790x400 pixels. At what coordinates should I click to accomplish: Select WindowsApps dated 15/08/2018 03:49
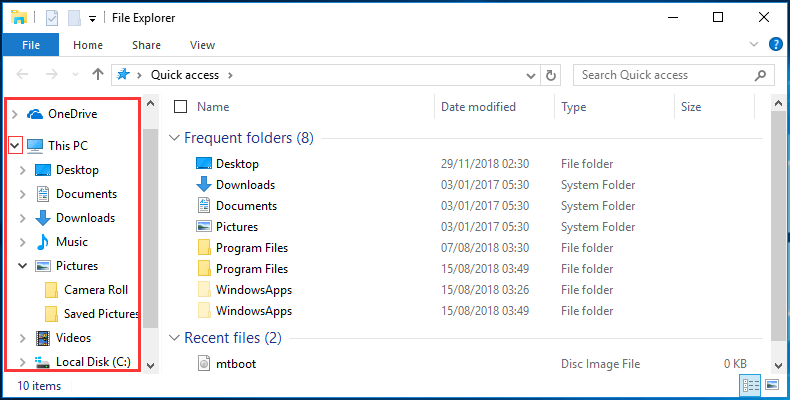point(254,311)
